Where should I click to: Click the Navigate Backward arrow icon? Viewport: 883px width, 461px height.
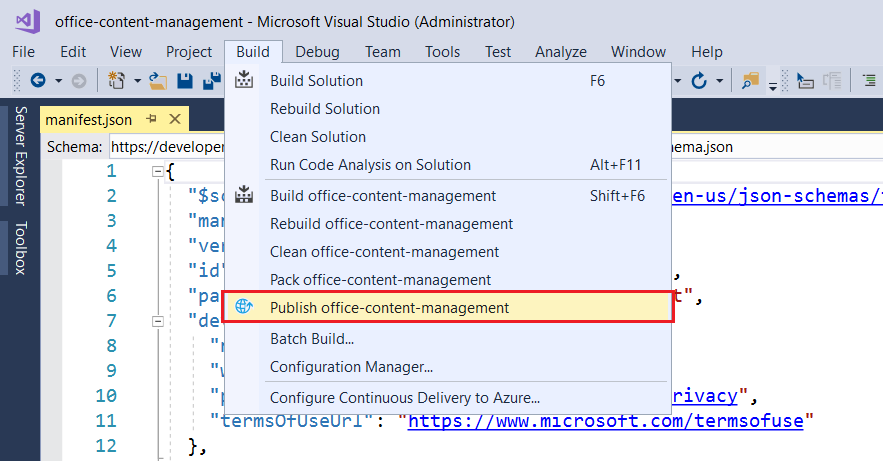pyautogui.click(x=38, y=80)
